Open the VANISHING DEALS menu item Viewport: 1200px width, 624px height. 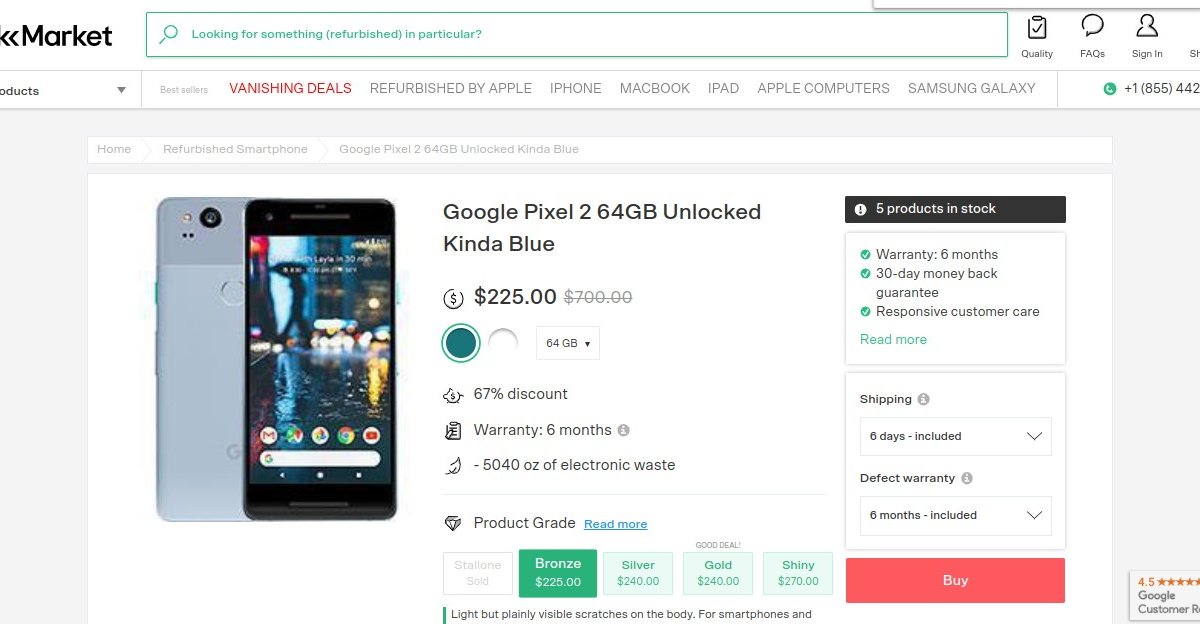[x=290, y=88]
